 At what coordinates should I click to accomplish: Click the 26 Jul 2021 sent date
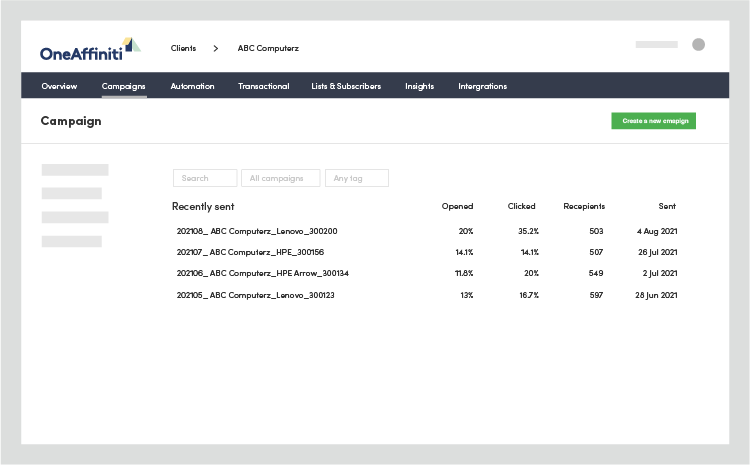point(657,252)
